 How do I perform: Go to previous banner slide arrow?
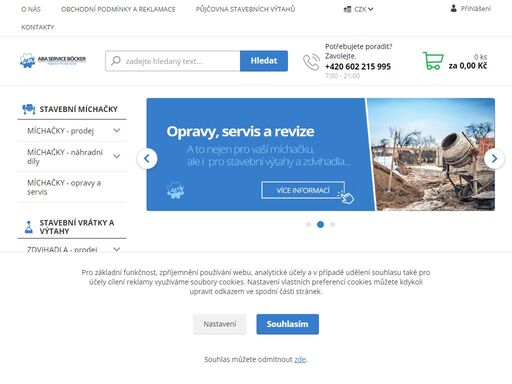click(x=147, y=159)
